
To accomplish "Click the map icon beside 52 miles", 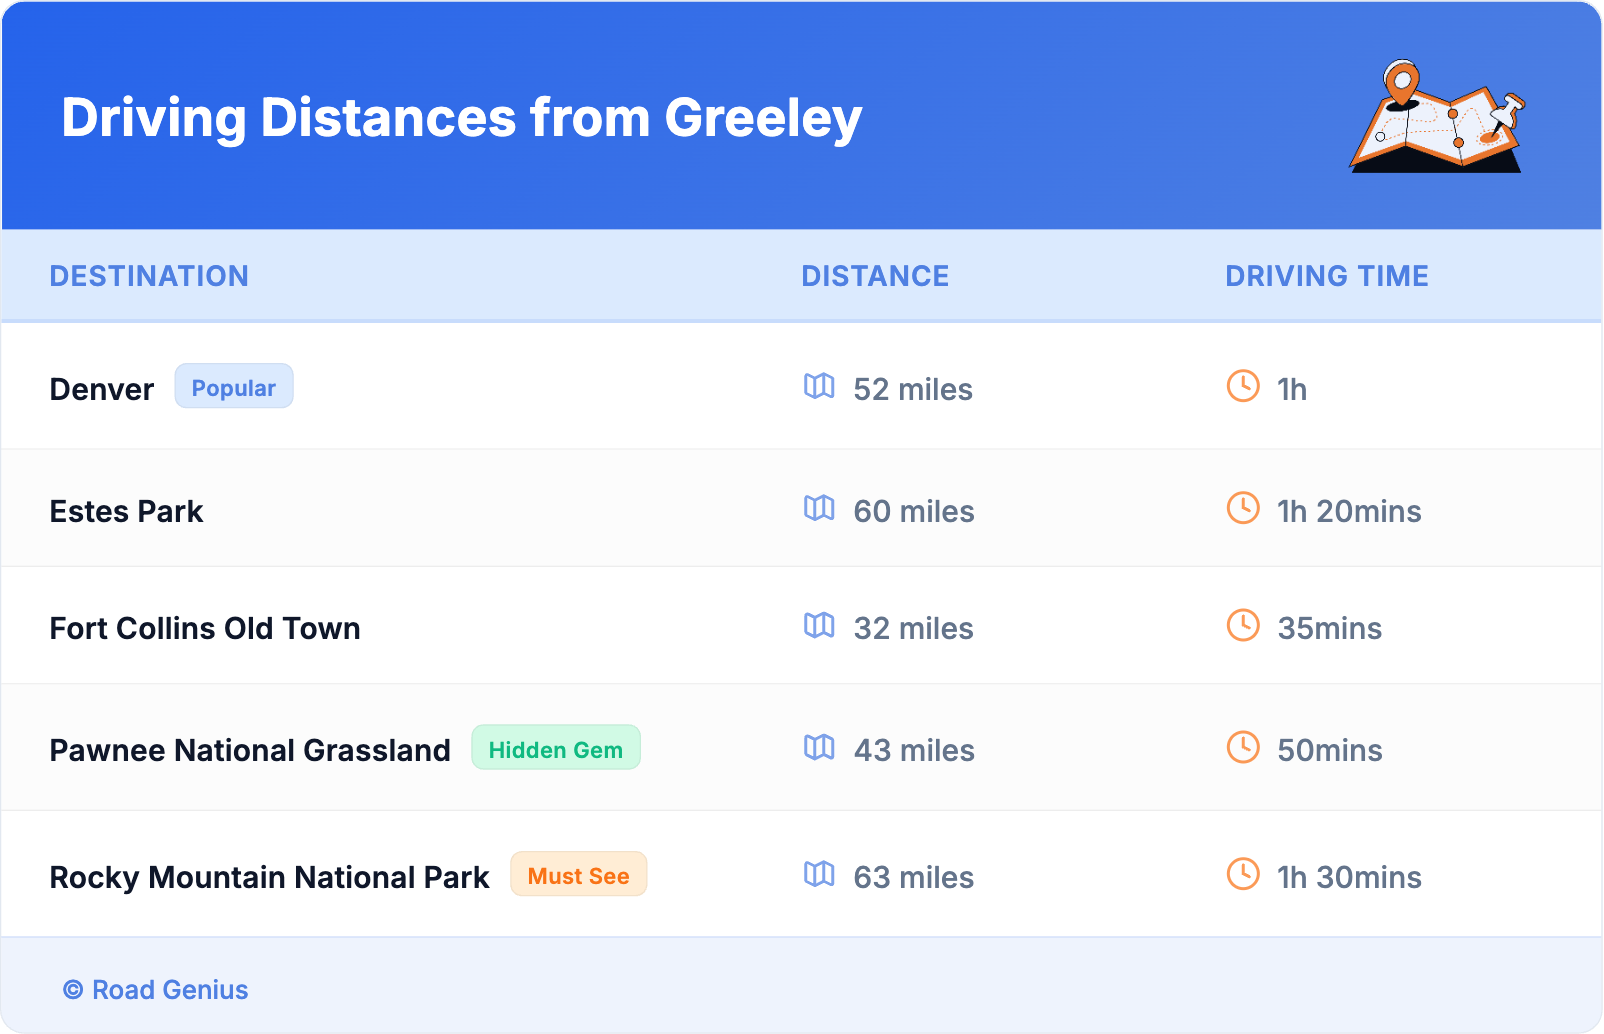I will [819, 386].
